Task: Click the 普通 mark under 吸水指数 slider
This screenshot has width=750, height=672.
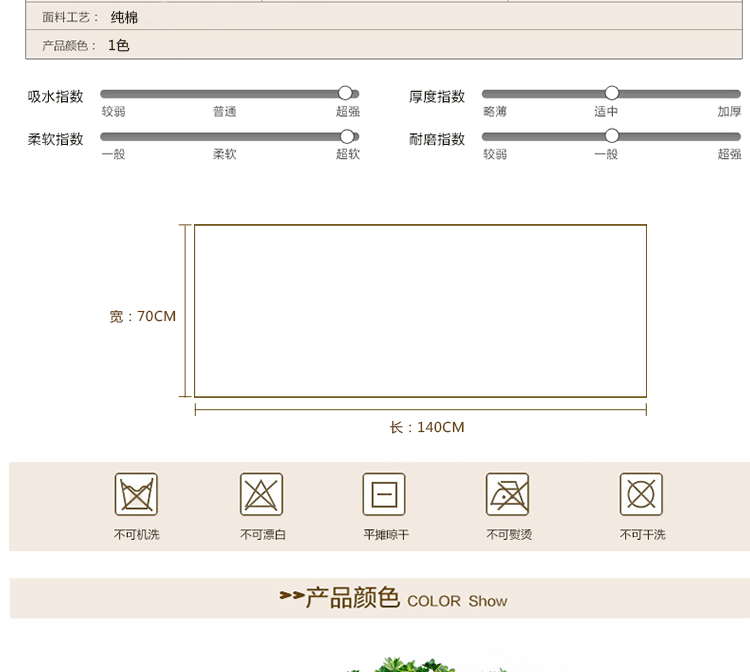Action: 224,112
